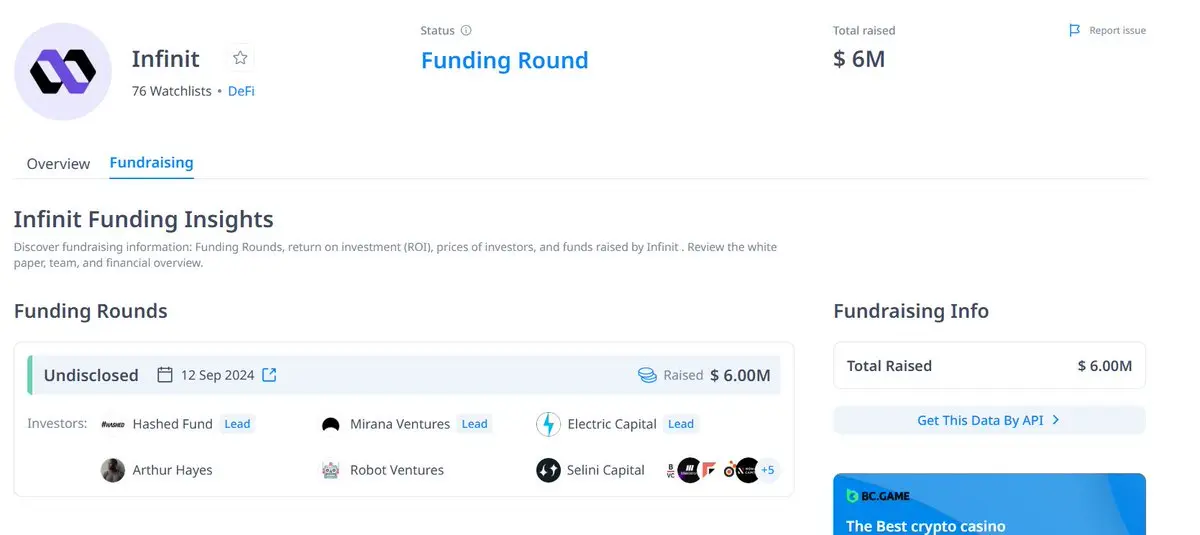Click the coins icon beside Raised amount
This screenshot has height=535, width=1200.
click(x=647, y=376)
